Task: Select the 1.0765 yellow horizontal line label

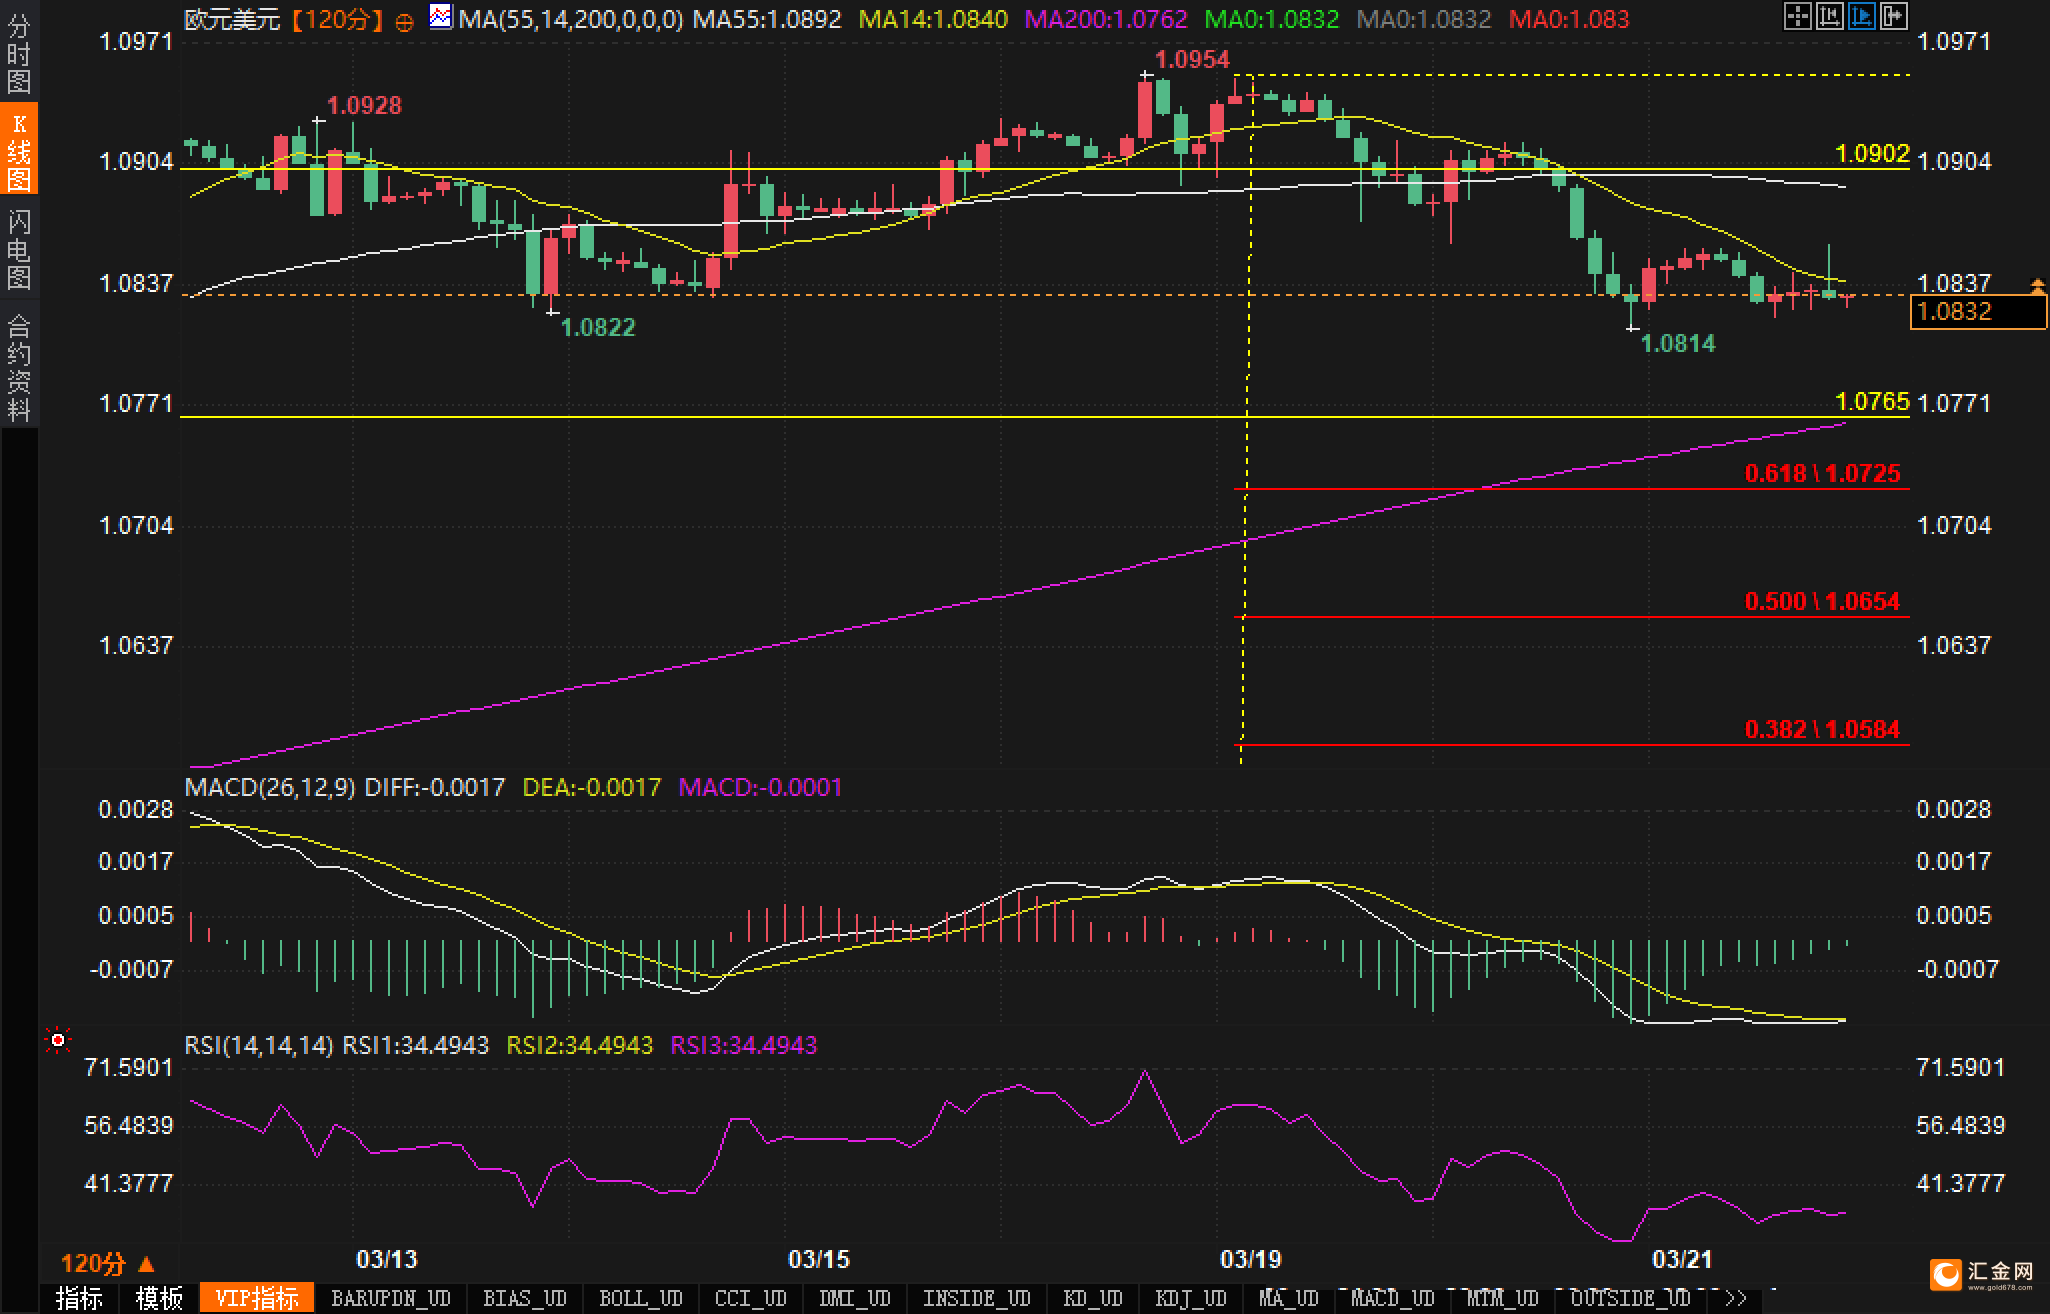Action: pyautogui.click(x=1872, y=402)
